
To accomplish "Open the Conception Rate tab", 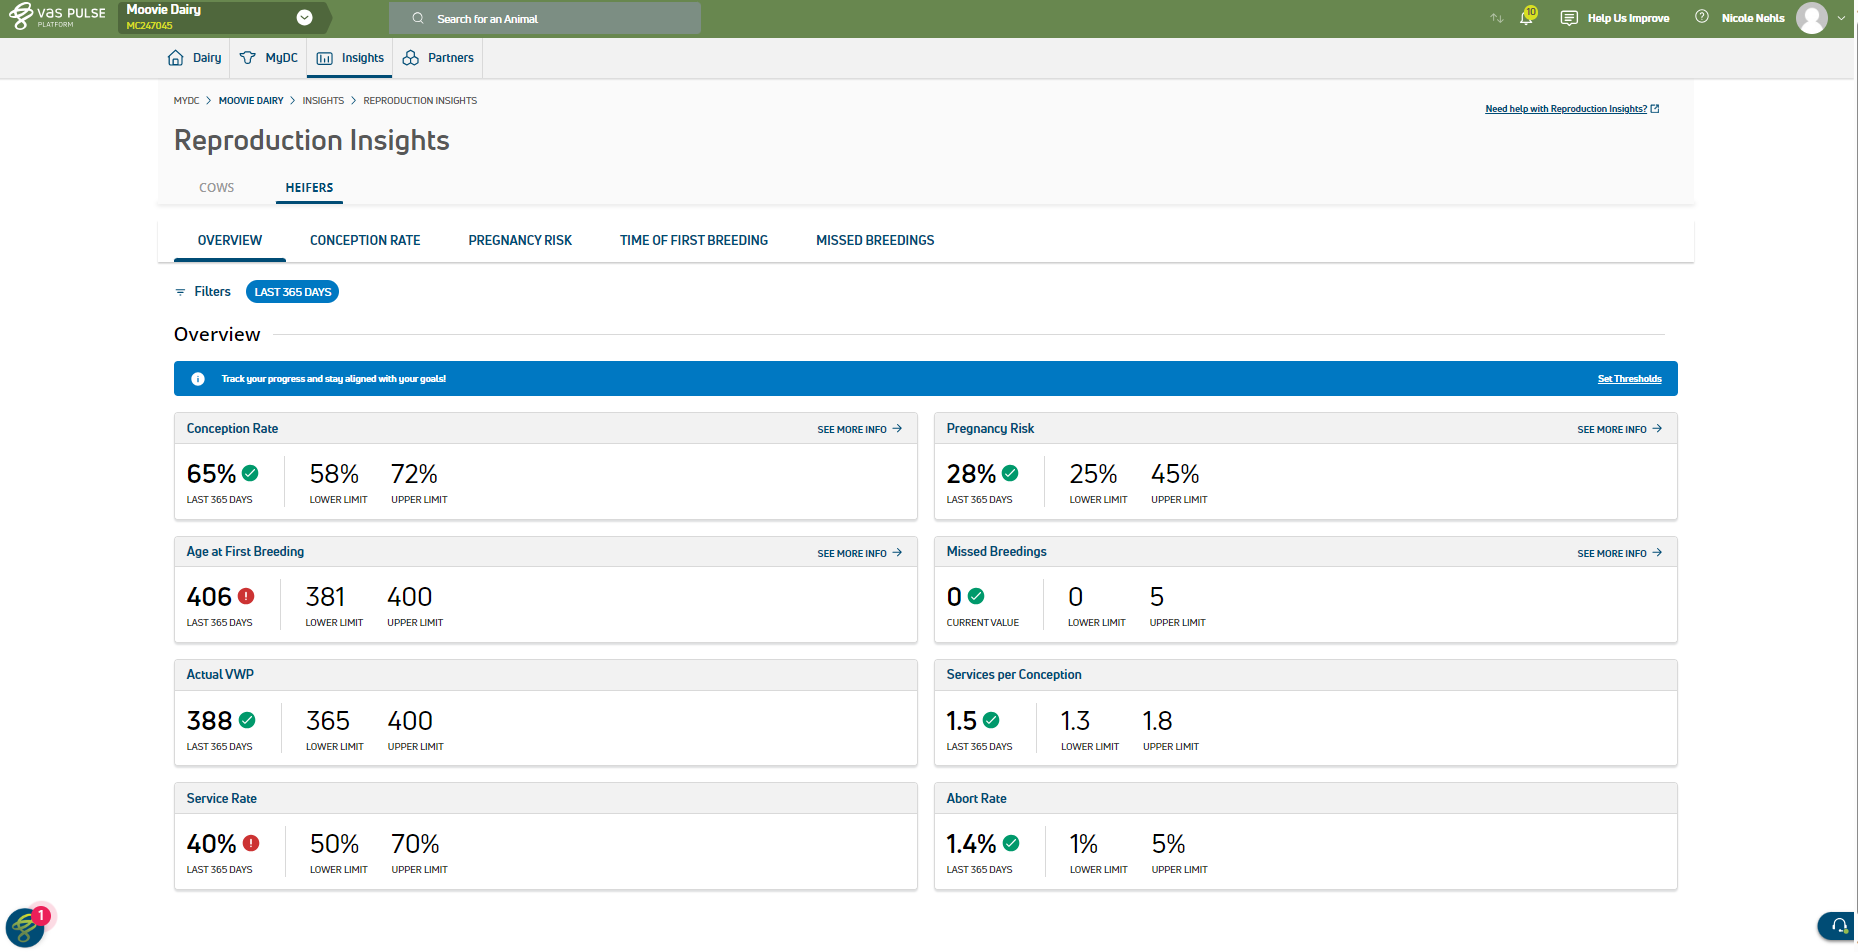I will tap(365, 241).
